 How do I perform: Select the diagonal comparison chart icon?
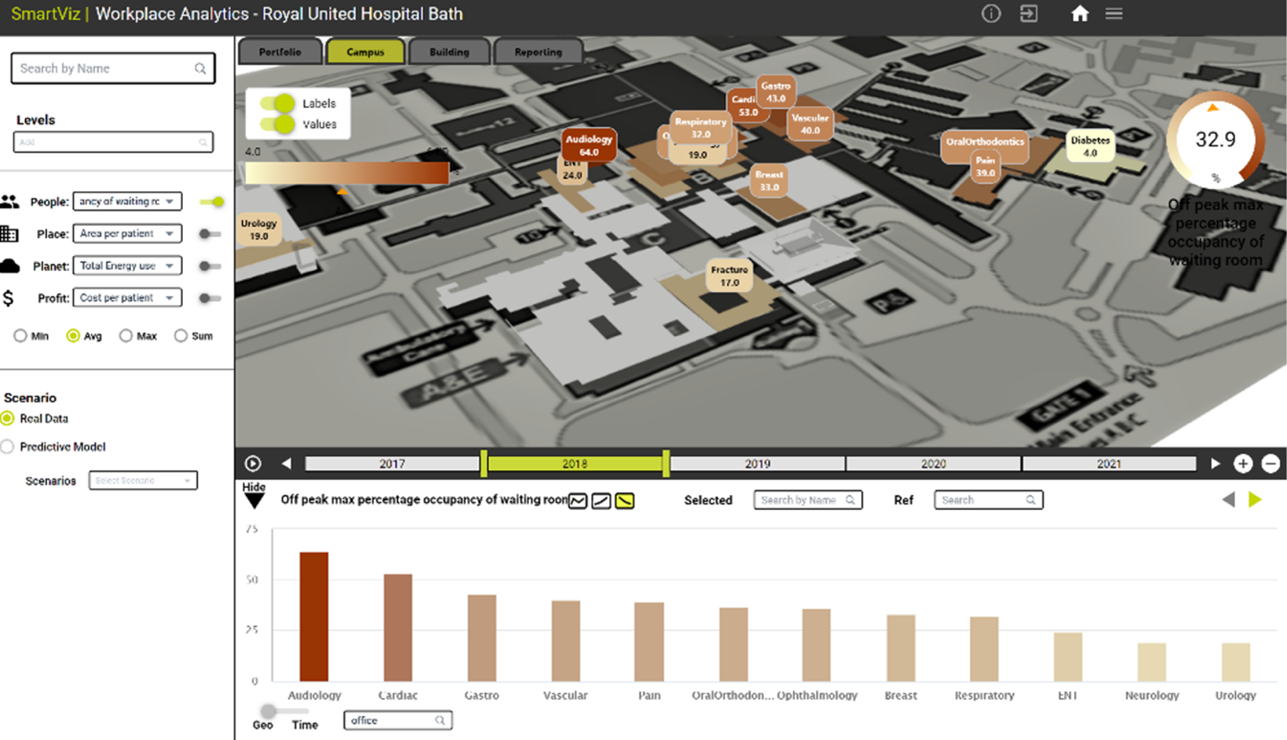coord(600,500)
